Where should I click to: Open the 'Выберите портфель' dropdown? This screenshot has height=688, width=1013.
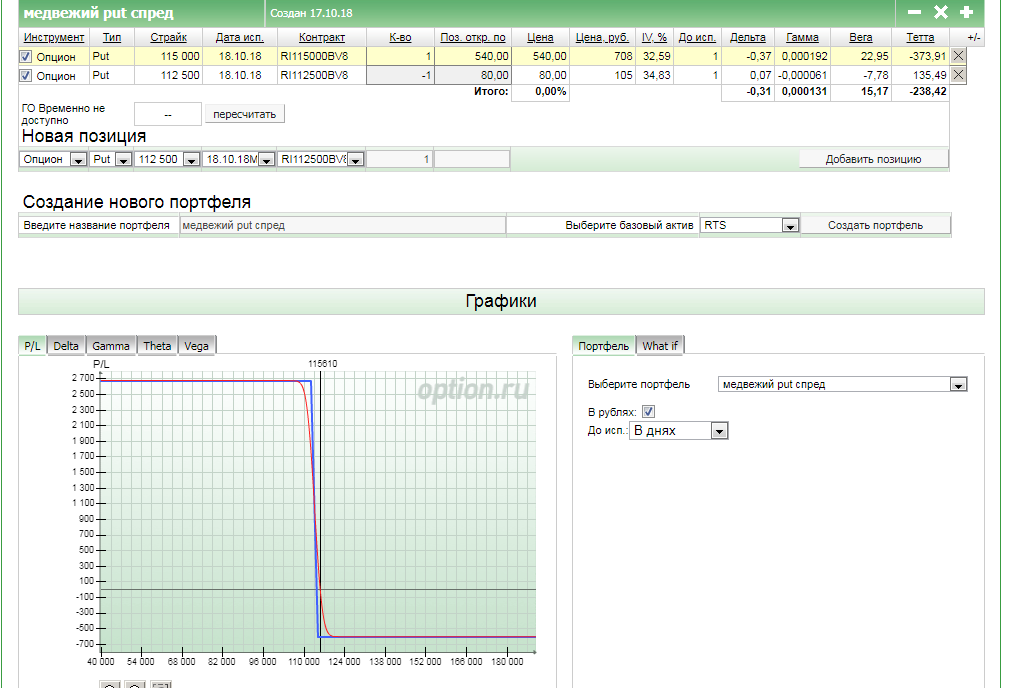[958, 384]
